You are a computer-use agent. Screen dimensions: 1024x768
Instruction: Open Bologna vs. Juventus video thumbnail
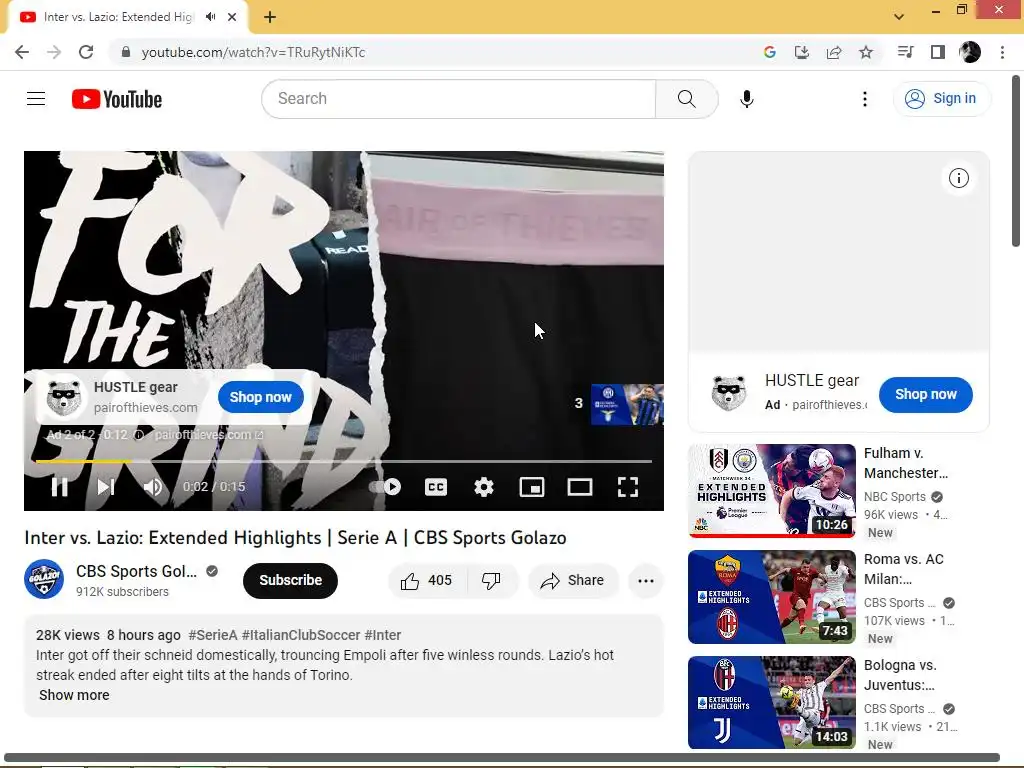tap(772, 703)
